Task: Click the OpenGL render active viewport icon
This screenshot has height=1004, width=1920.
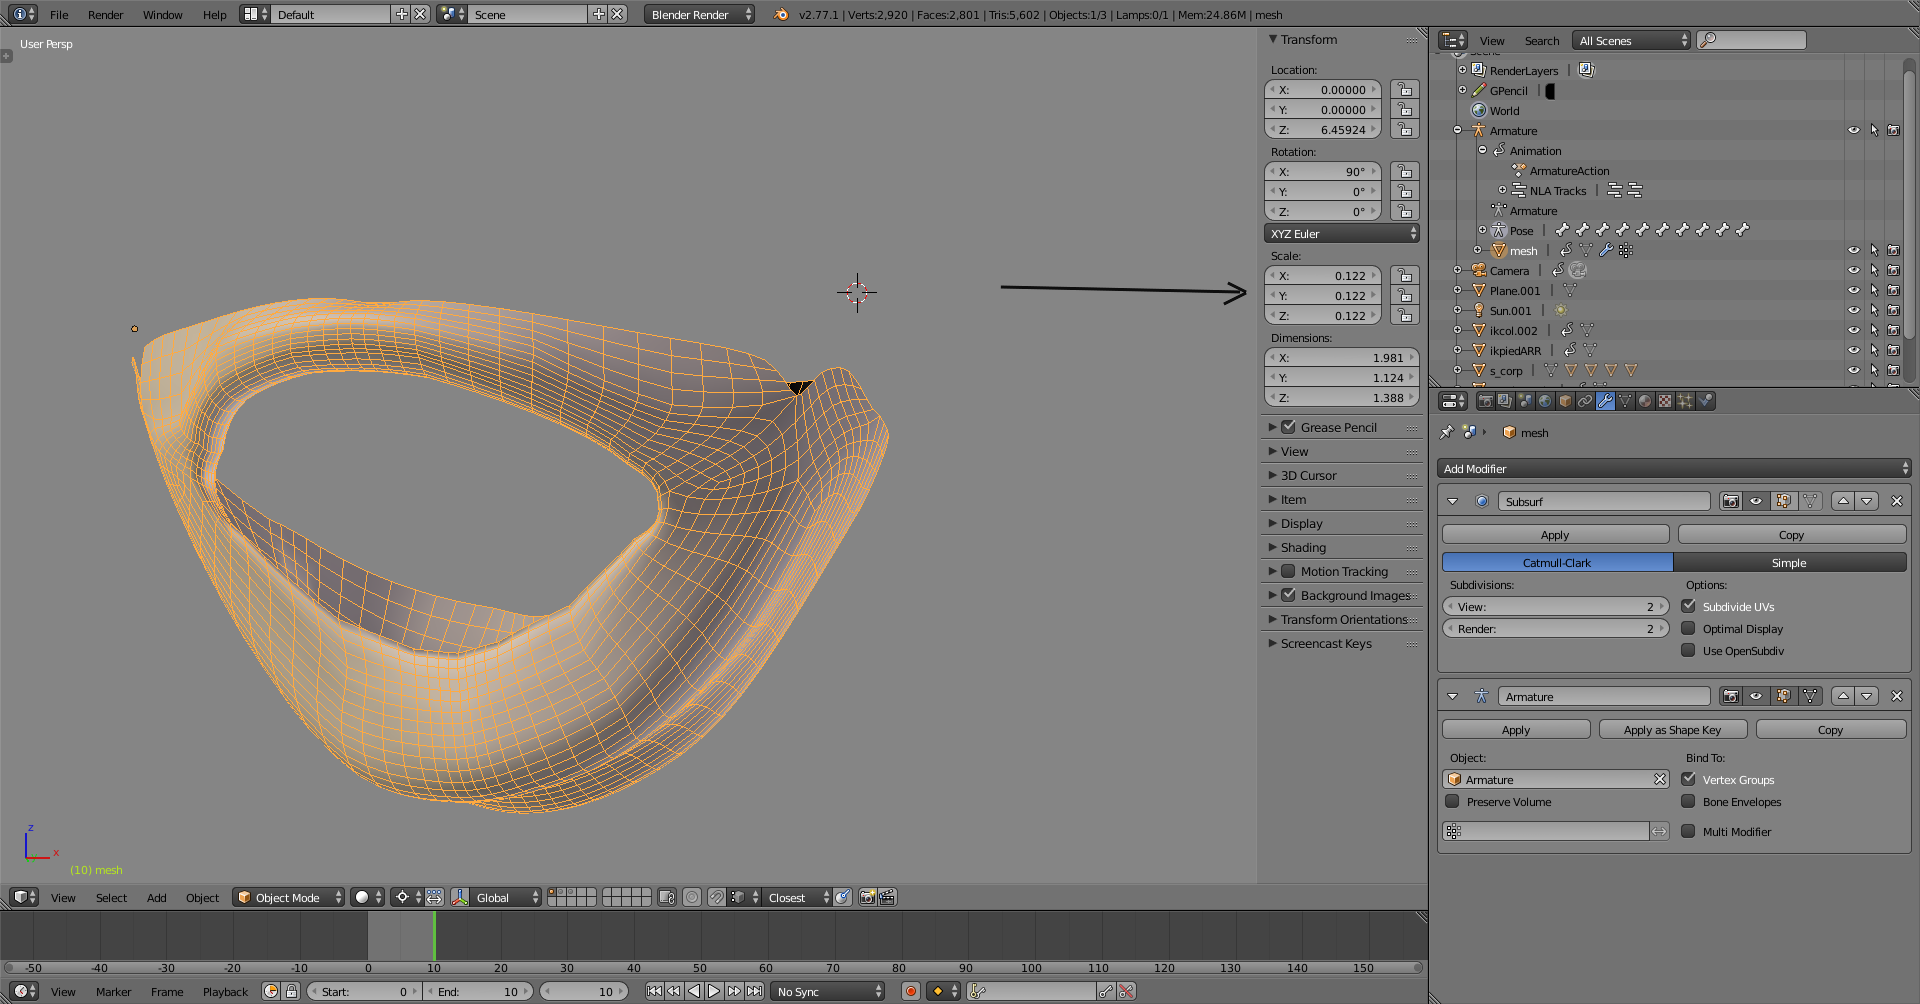Action: (867, 897)
